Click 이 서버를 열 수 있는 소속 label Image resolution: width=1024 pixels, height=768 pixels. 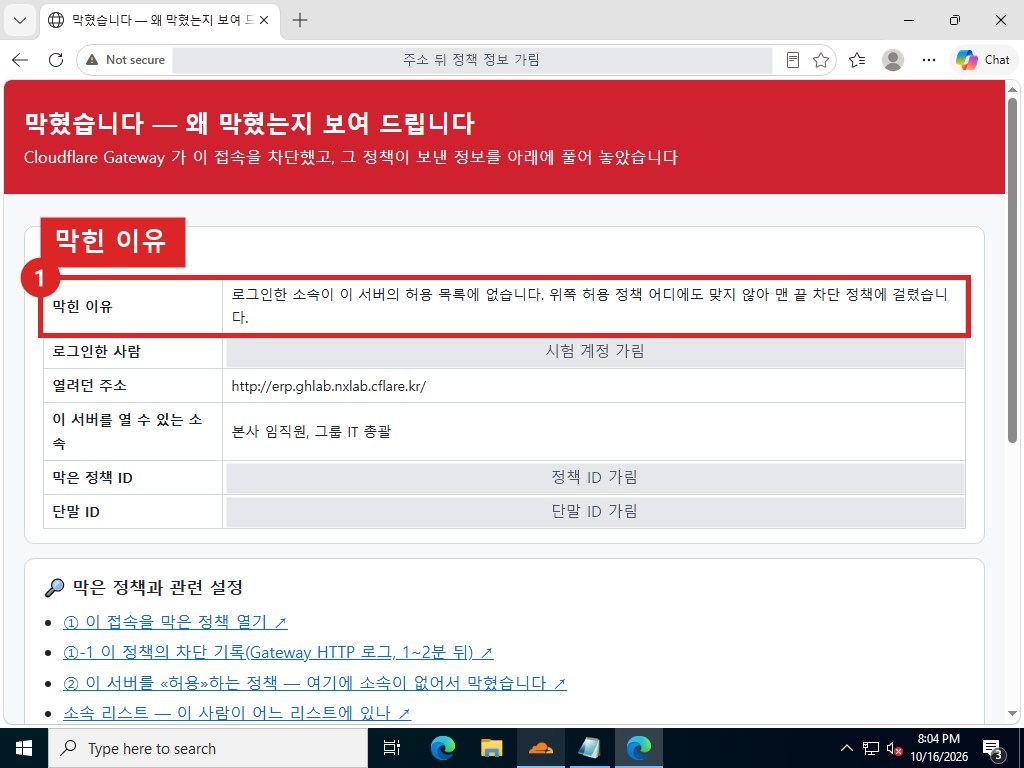click(127, 432)
